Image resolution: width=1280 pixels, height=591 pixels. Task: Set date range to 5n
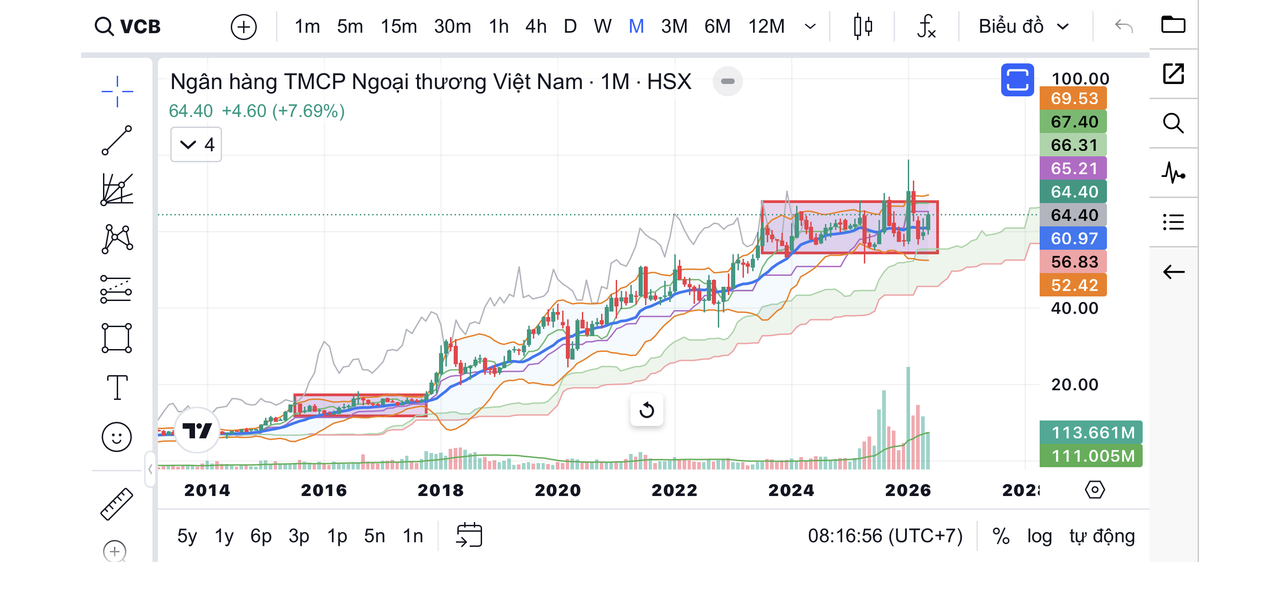pos(374,536)
